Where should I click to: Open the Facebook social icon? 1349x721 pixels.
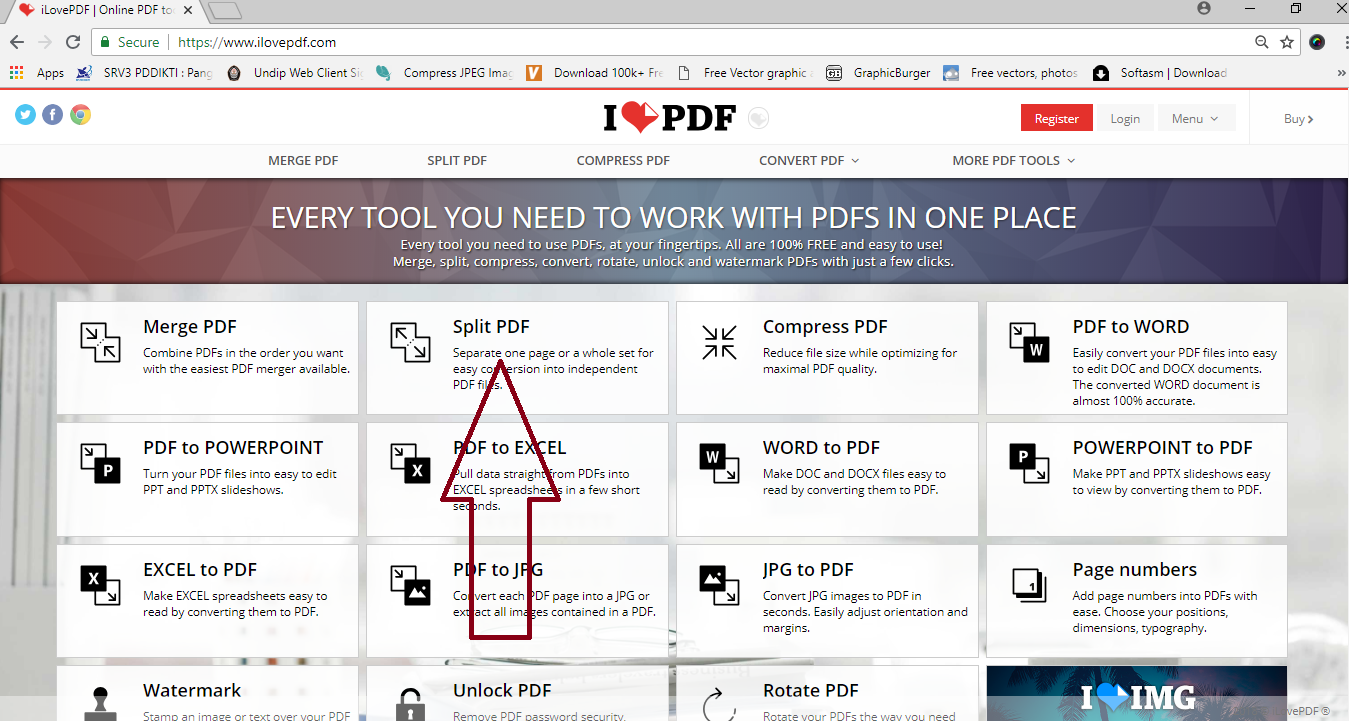53,115
